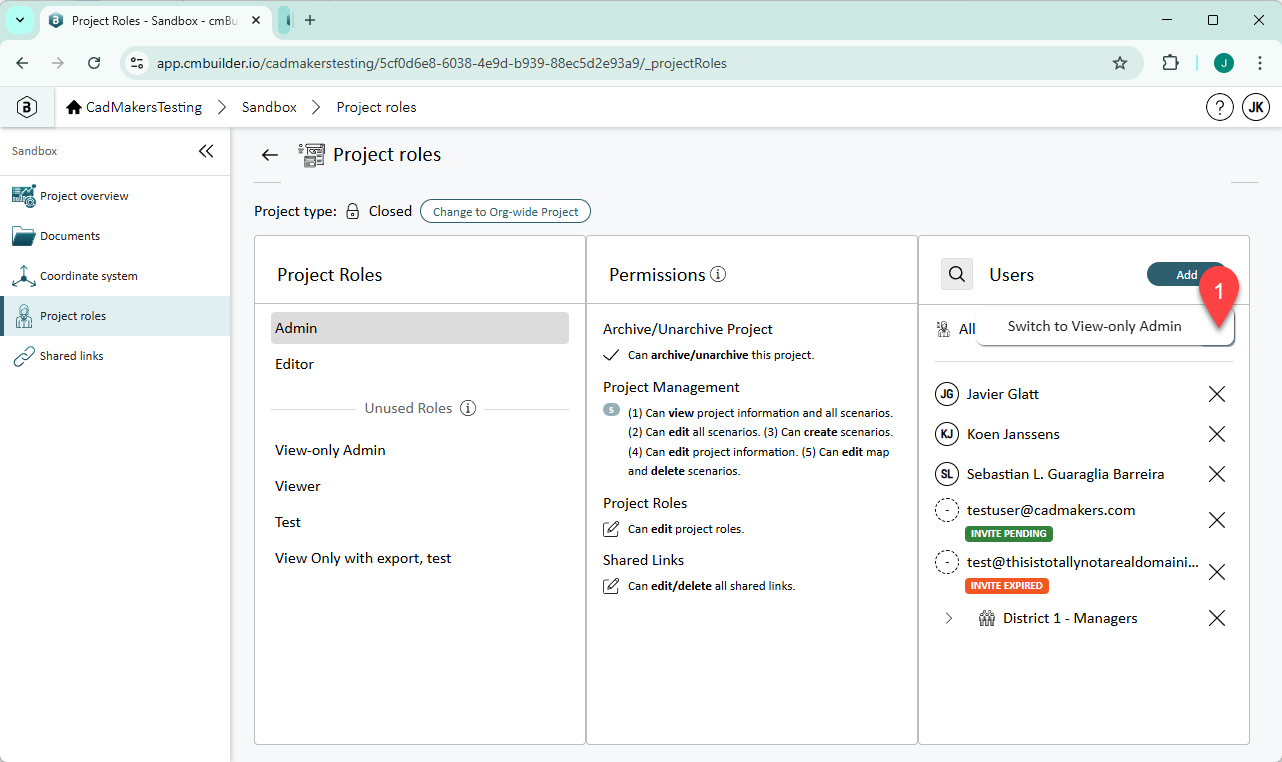Choose Switch to View-only Admin option

[1094, 326]
